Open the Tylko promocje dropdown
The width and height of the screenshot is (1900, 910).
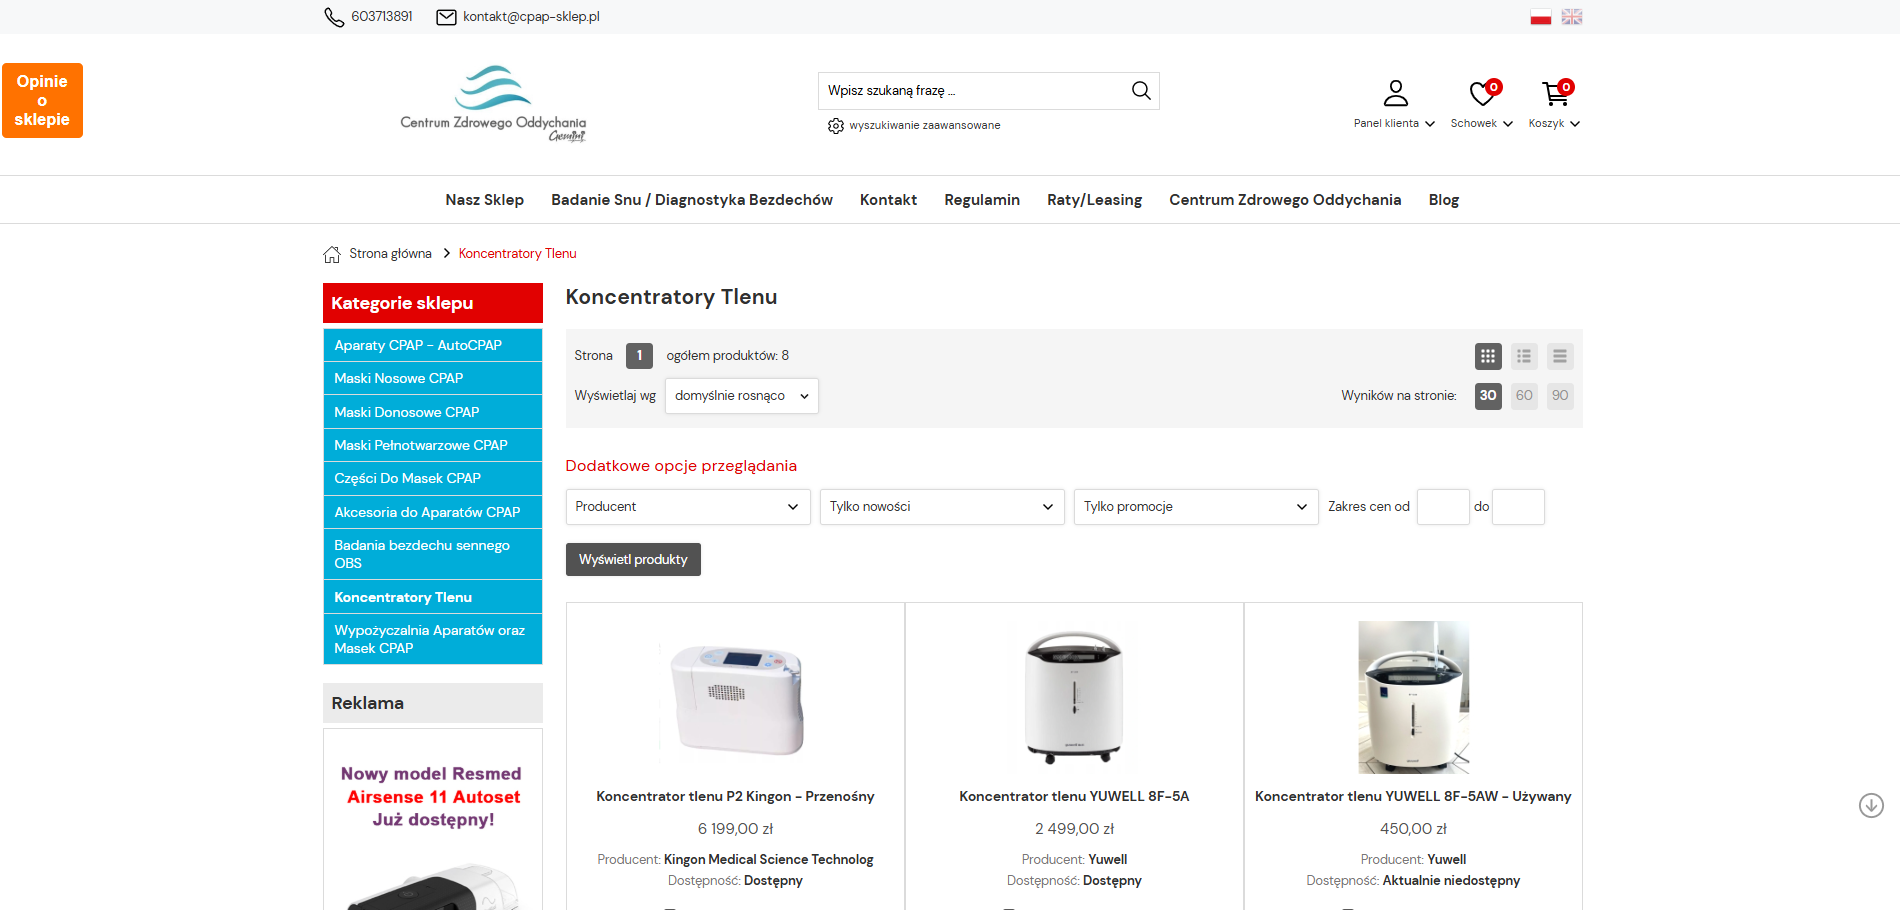point(1195,507)
